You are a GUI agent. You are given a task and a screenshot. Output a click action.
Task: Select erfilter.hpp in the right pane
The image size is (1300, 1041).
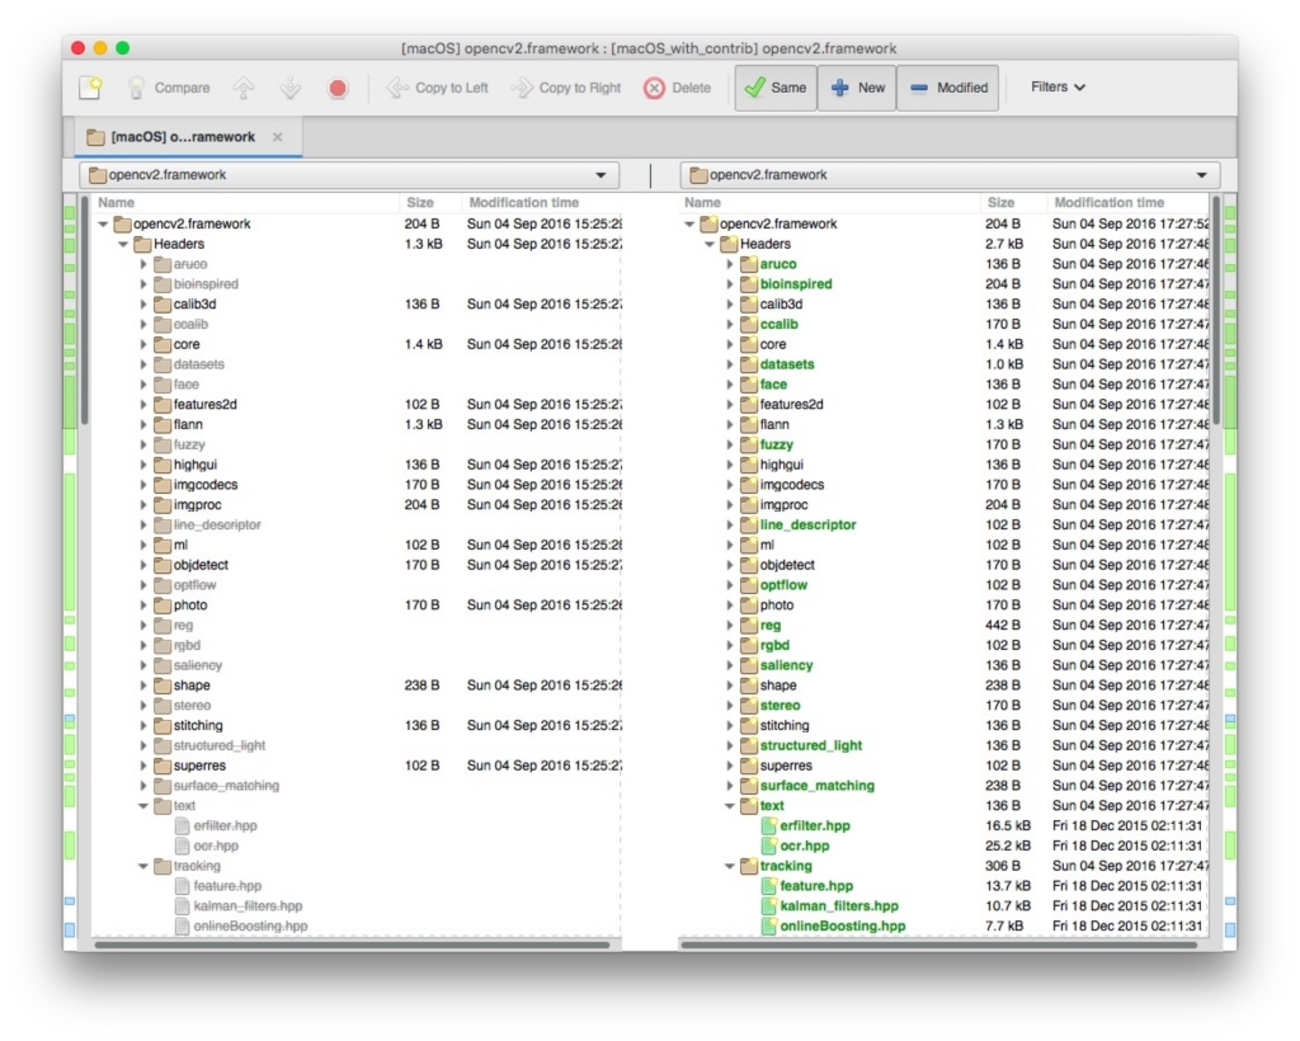tap(814, 826)
